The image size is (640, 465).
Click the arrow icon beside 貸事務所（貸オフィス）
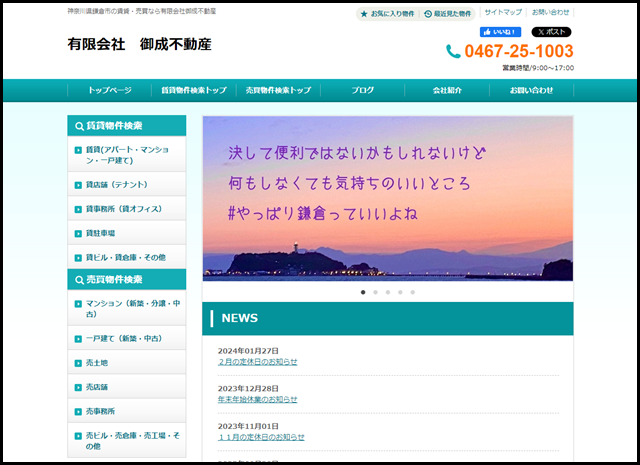coord(78,209)
